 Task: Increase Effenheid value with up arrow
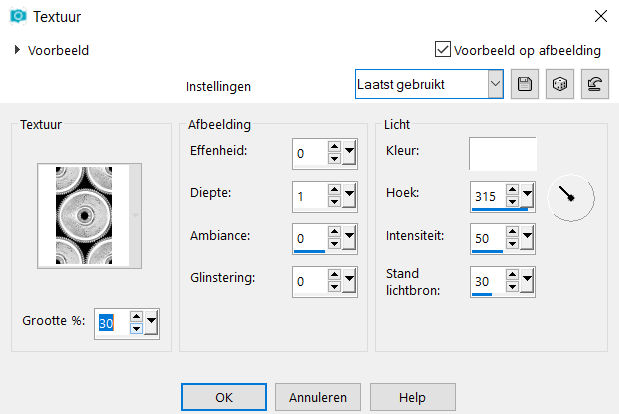(x=334, y=147)
